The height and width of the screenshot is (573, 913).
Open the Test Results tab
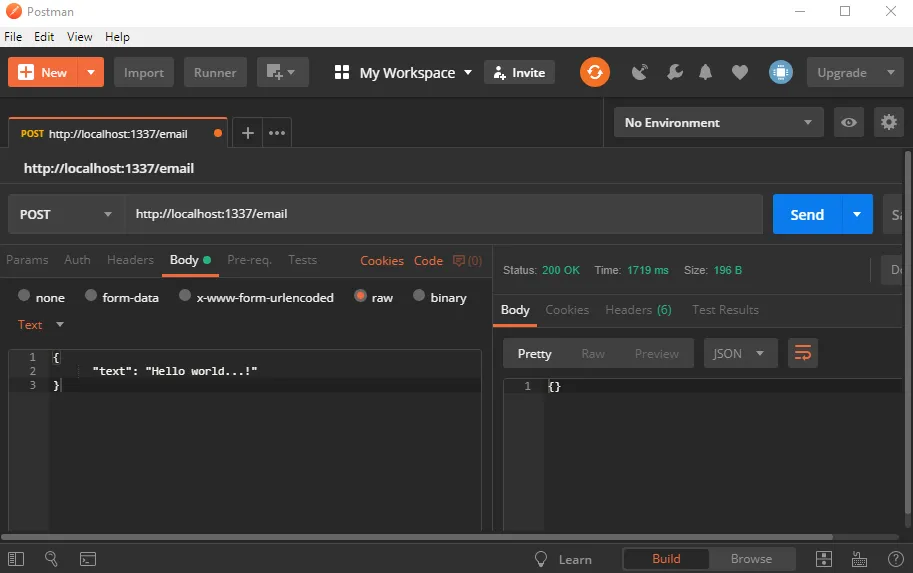click(x=725, y=310)
